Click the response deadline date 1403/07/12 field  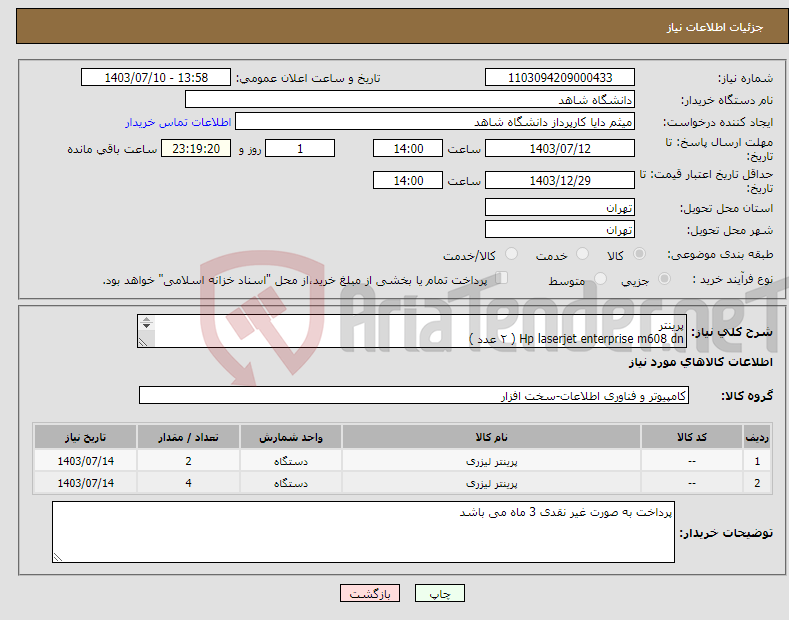click(560, 148)
